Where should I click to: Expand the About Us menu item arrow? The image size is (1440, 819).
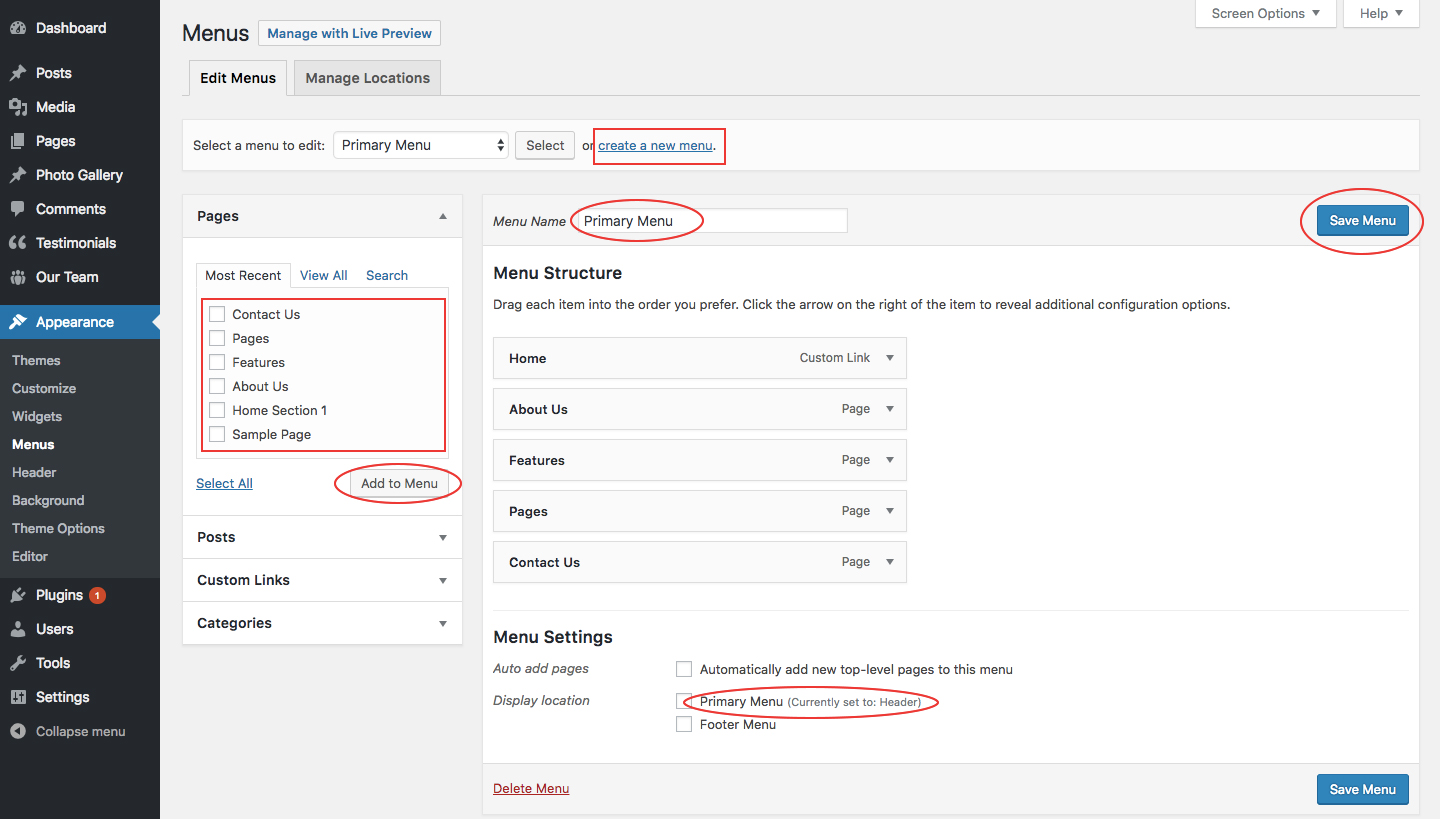890,409
